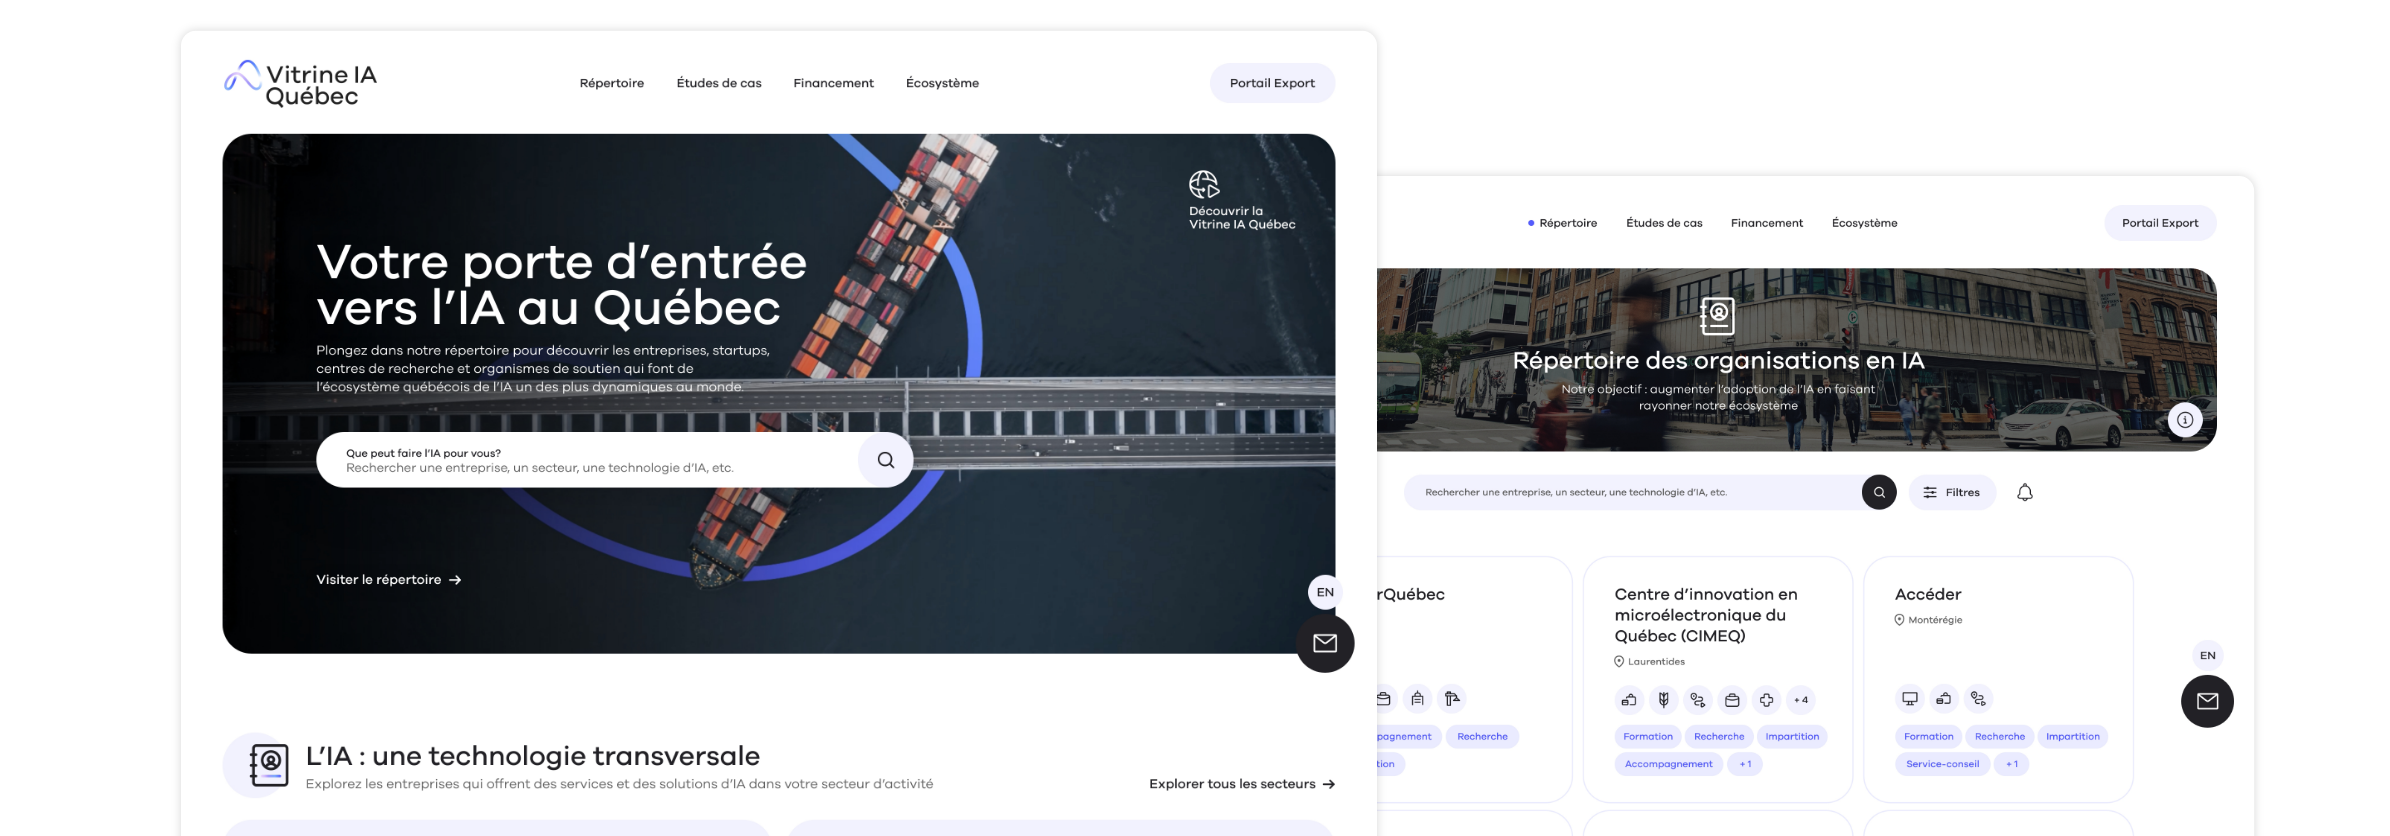Open Financement in the back window
Image resolution: width=2390 pixels, height=836 pixels.
tap(1767, 223)
